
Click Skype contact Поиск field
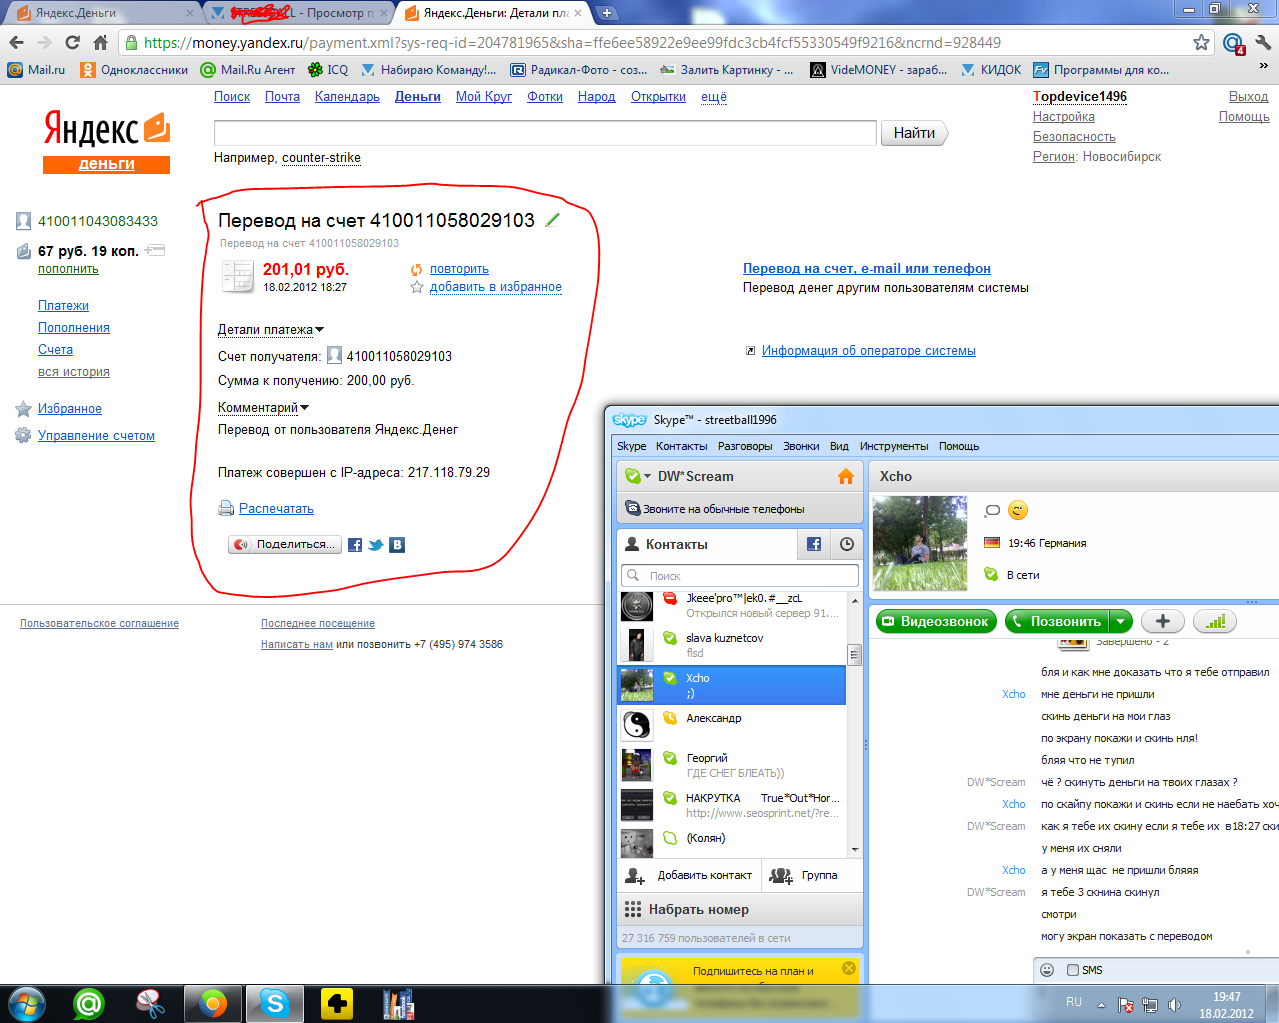coord(740,576)
